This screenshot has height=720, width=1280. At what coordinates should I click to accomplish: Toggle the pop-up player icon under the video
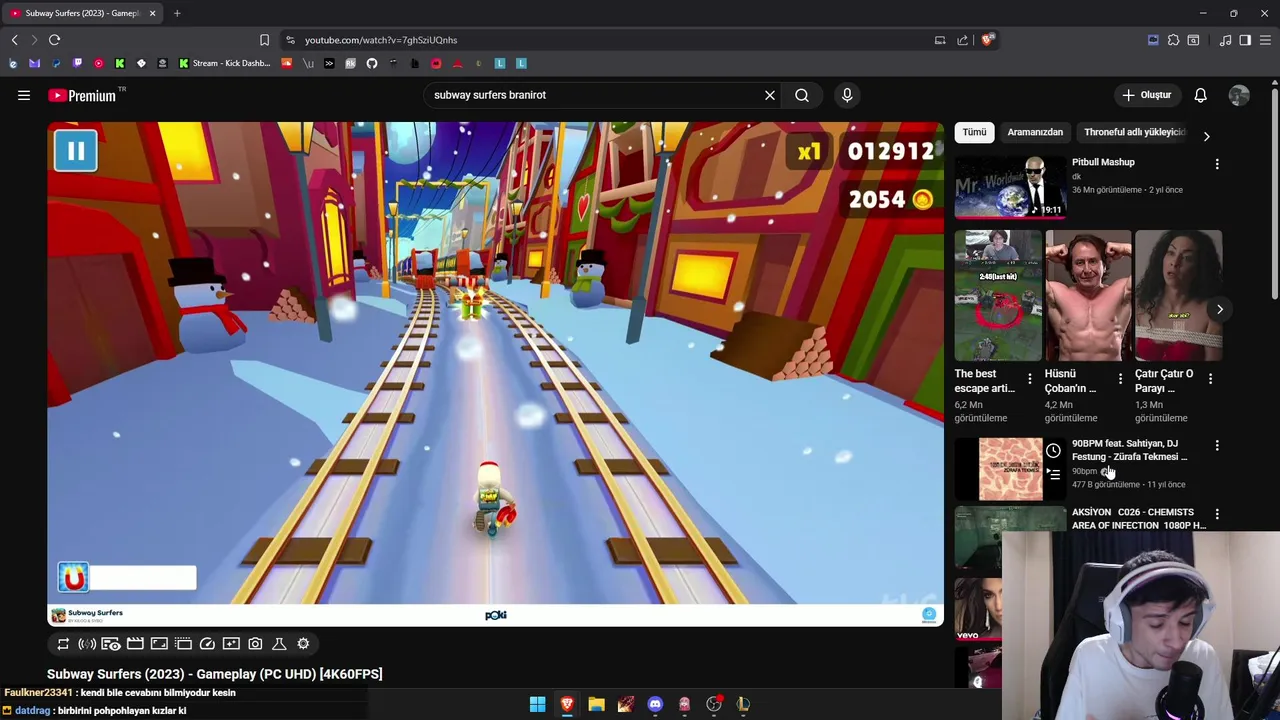[183, 644]
